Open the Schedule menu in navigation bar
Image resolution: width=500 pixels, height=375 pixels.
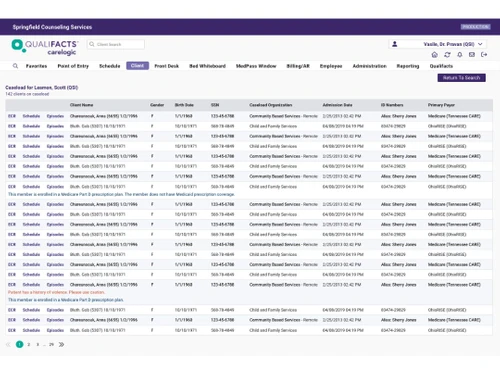click(x=109, y=66)
